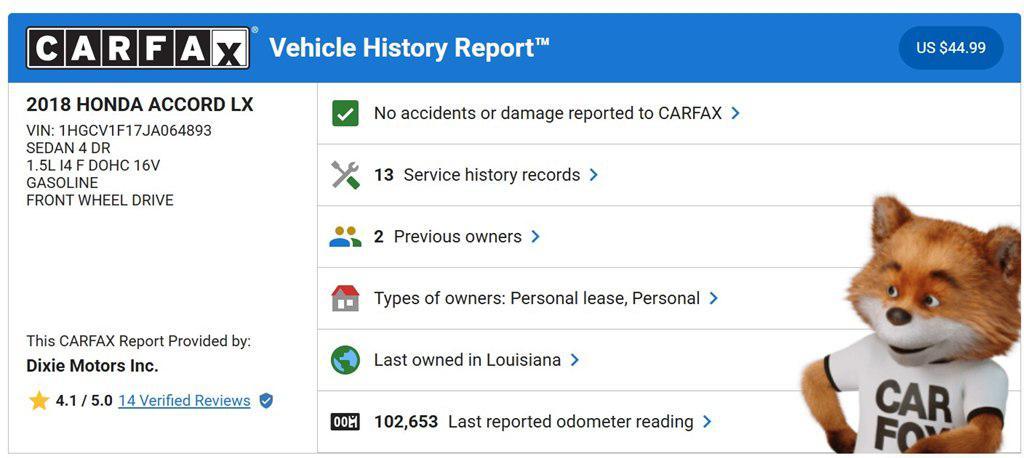Click the odometer icon

click(x=345, y=422)
